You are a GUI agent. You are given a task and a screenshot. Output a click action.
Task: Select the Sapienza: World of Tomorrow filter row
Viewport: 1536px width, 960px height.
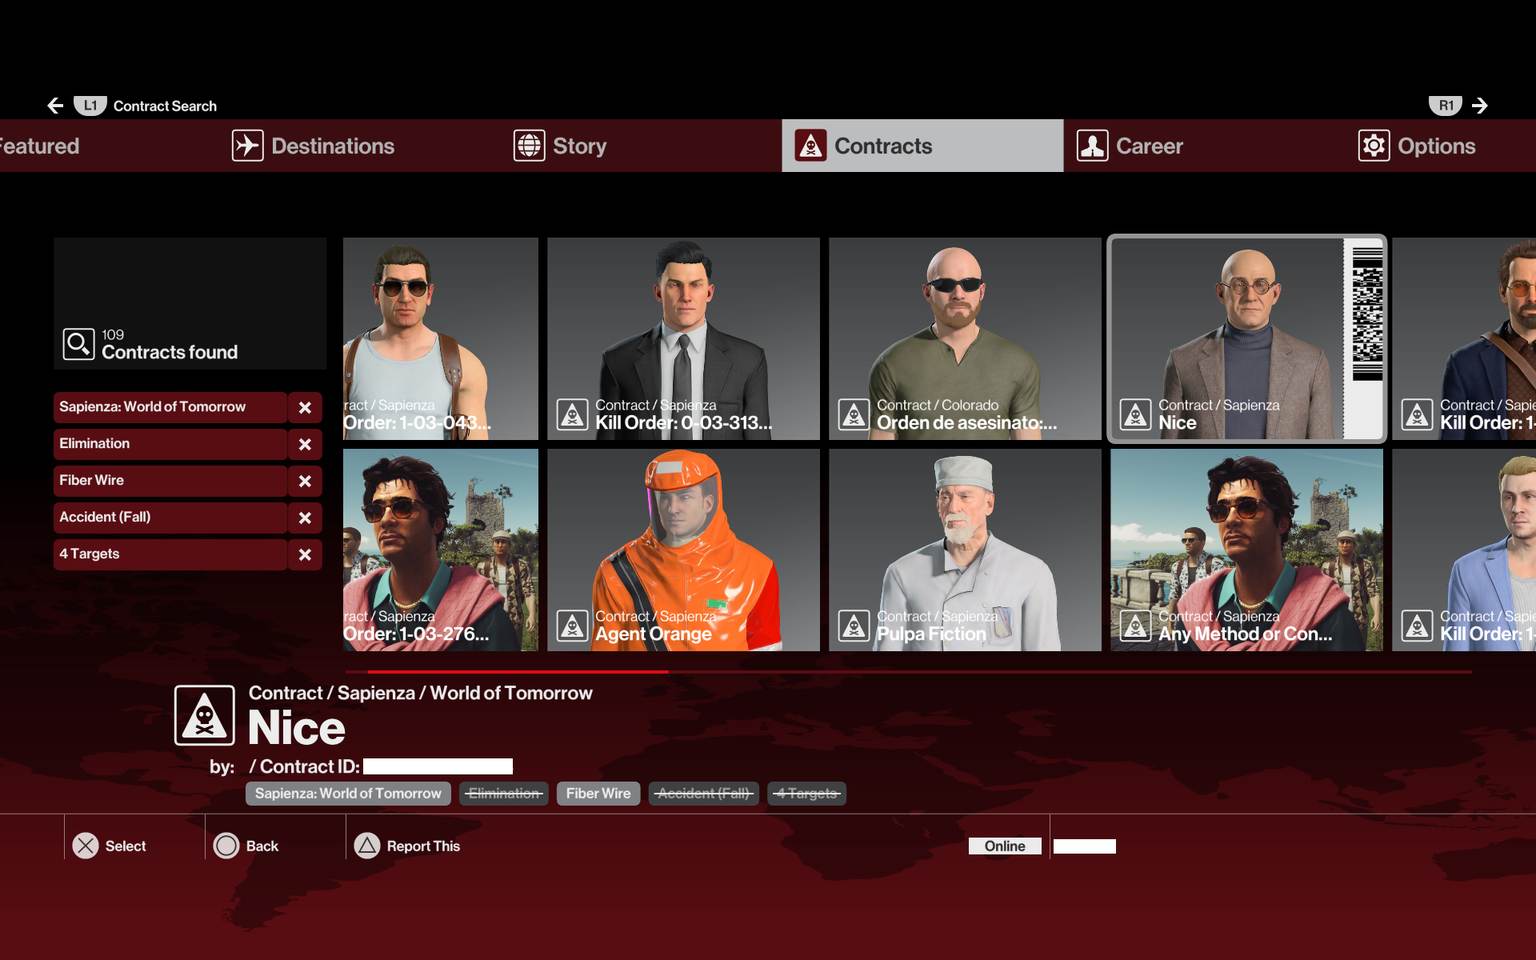pyautogui.click(x=170, y=407)
